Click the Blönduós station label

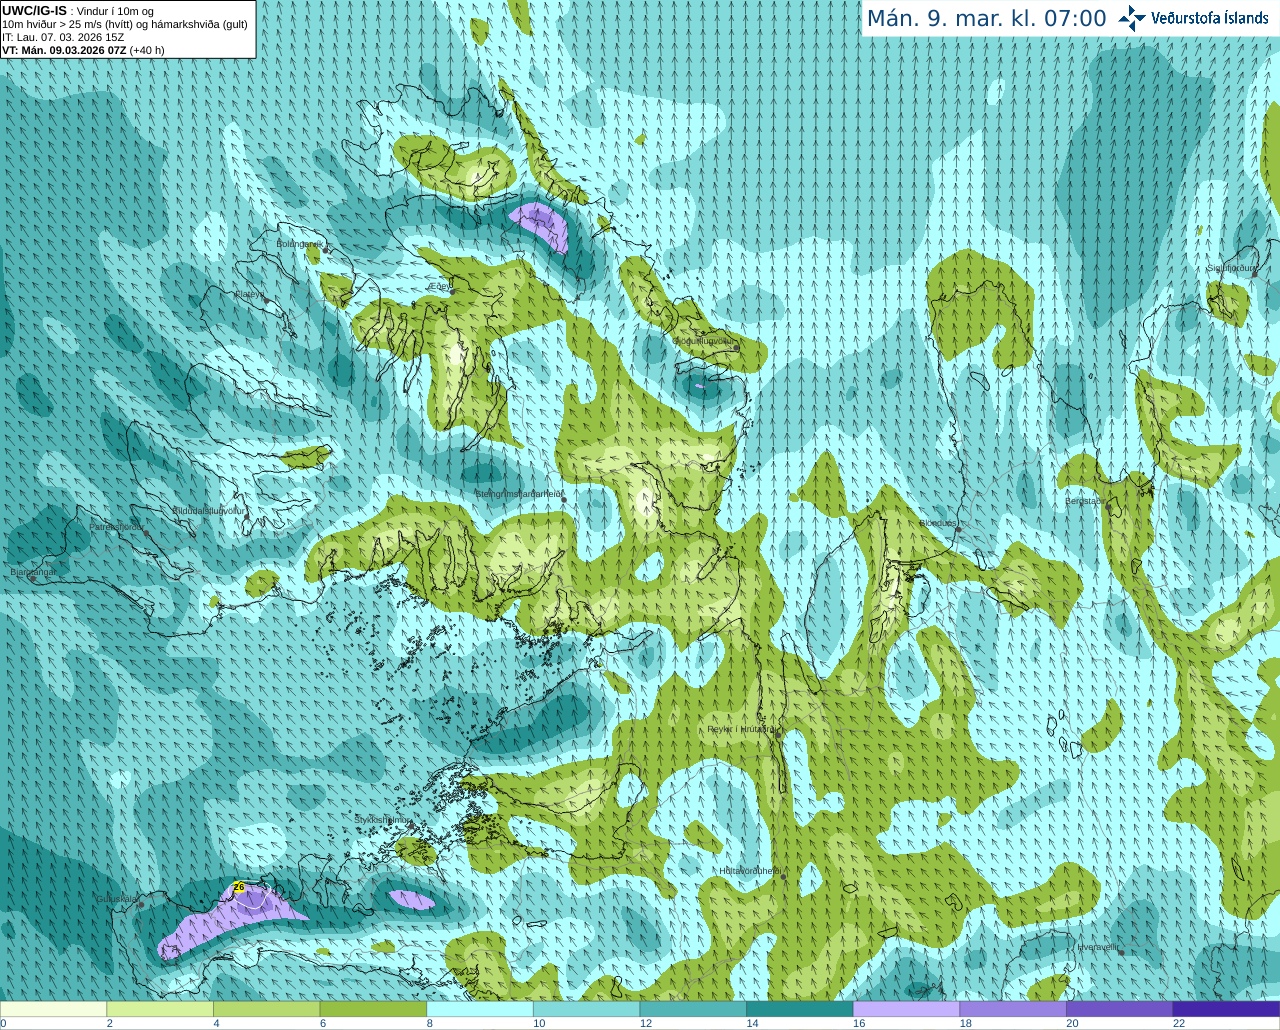tap(938, 523)
